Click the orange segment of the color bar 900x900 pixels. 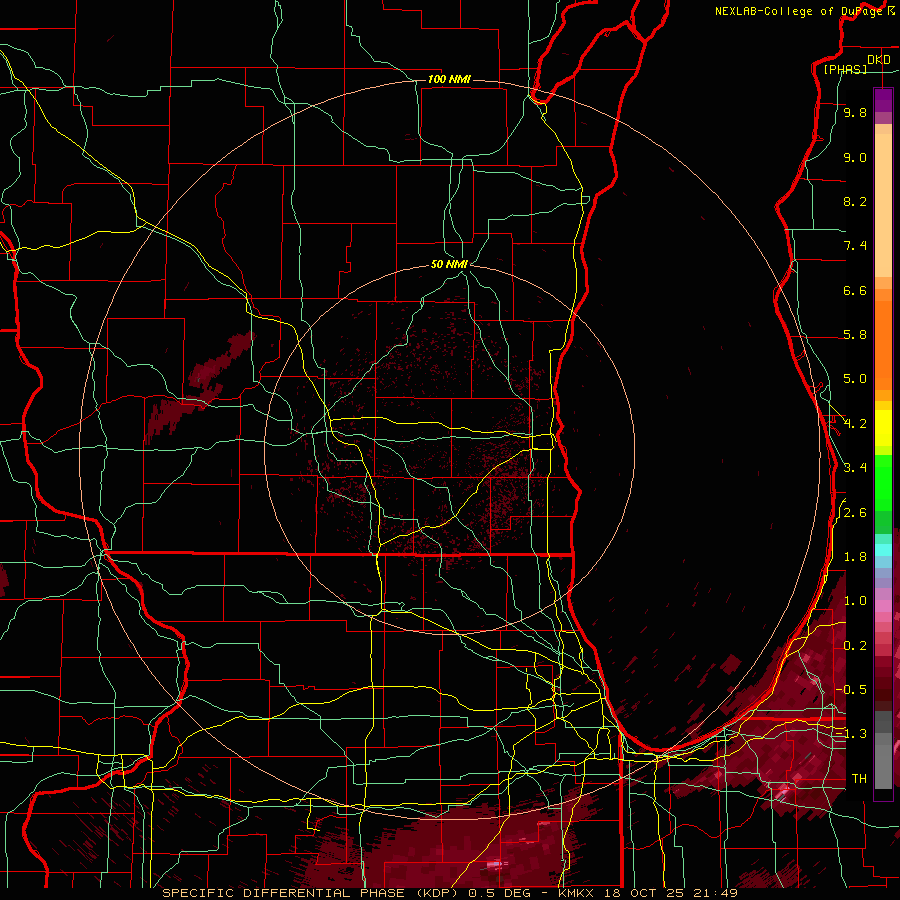883,346
